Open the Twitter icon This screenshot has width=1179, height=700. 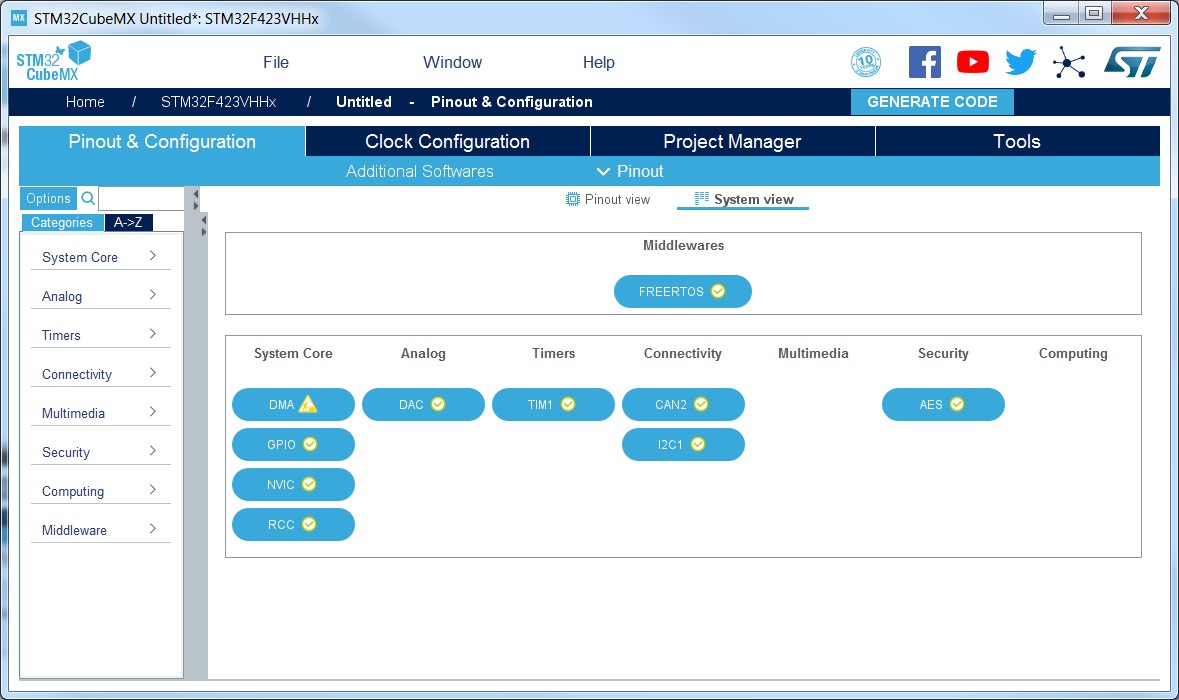pyautogui.click(x=1020, y=62)
